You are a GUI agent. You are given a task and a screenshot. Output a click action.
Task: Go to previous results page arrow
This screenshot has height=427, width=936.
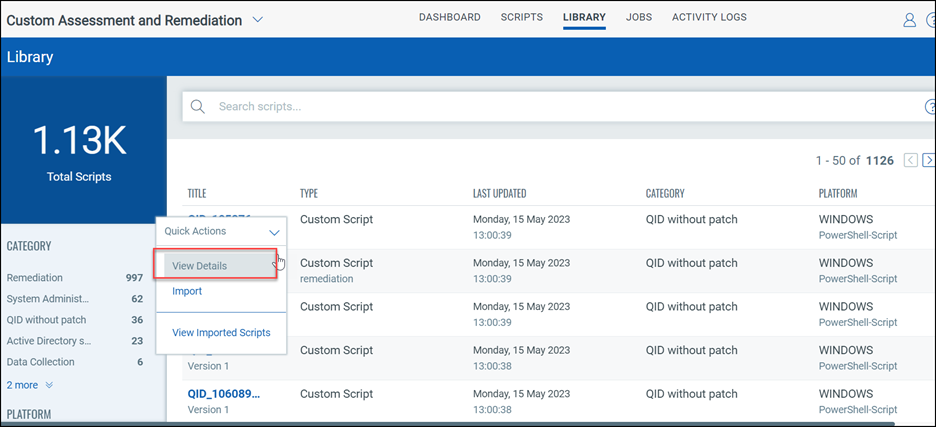click(x=910, y=160)
